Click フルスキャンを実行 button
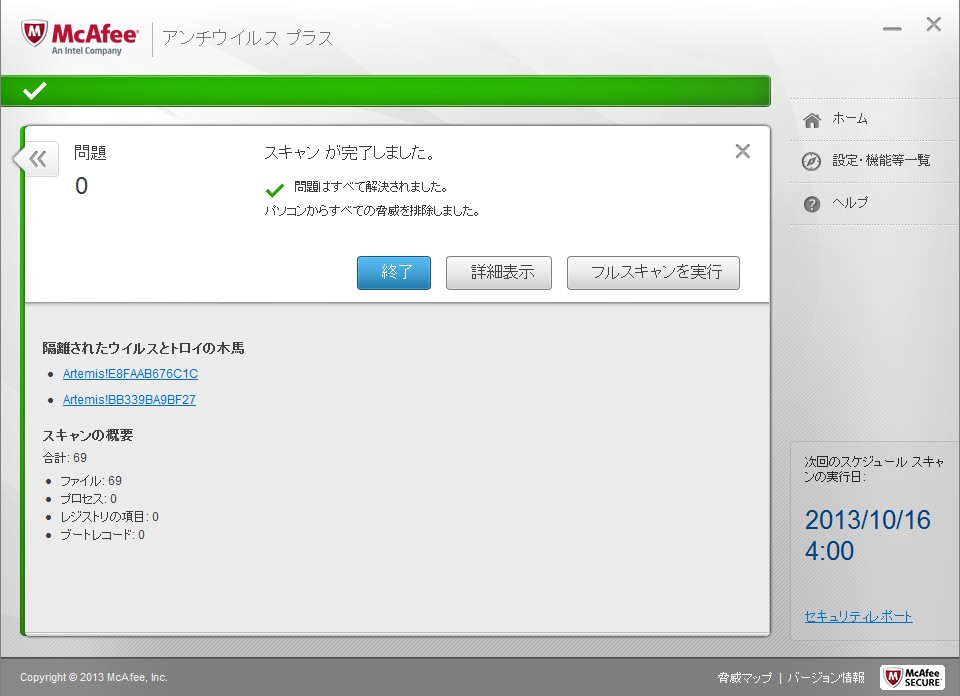The width and height of the screenshot is (960, 696). 653,272
